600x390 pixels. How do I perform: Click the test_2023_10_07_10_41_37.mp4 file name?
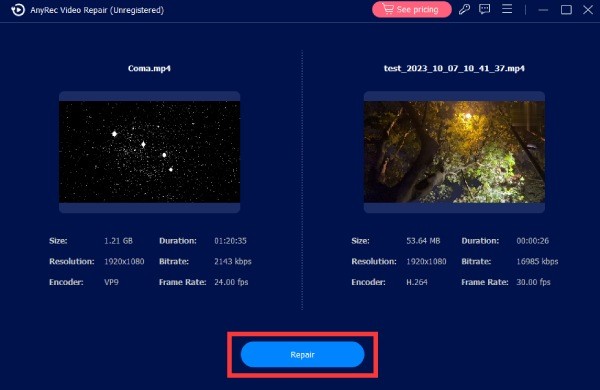[454, 69]
